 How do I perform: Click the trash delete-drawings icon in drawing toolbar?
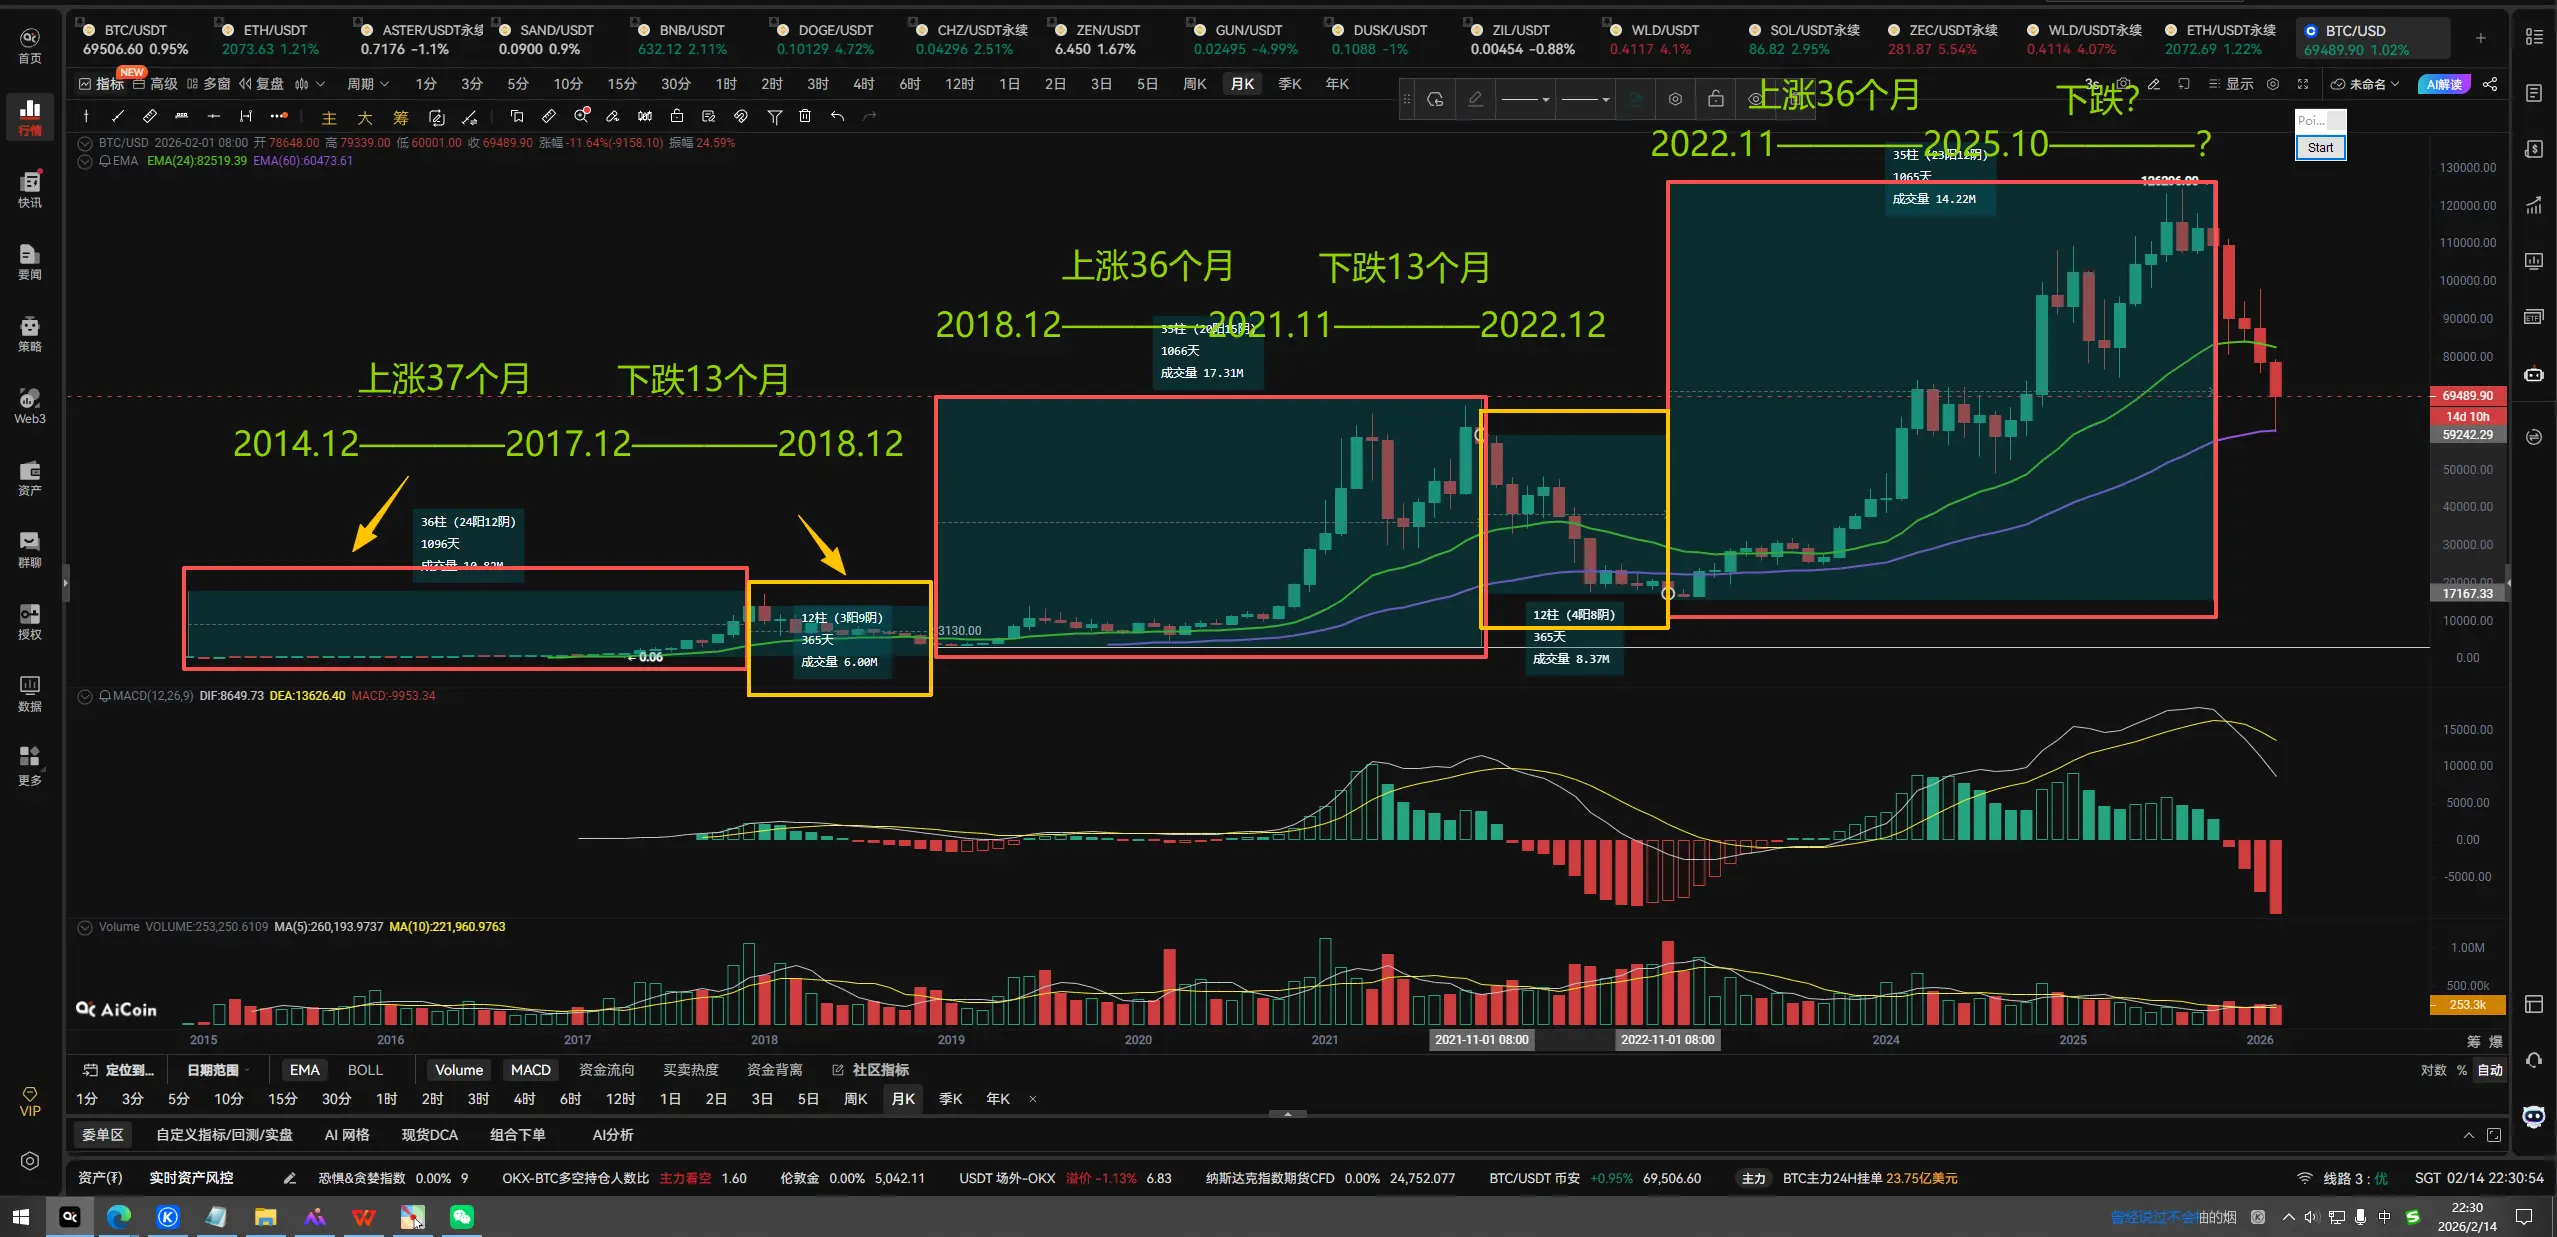coord(805,117)
